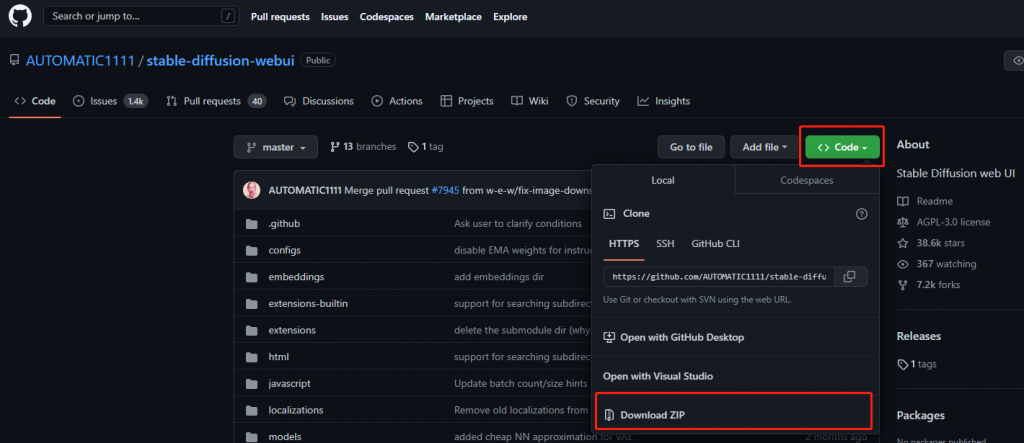Click the folder icon beside configs
Image resolution: width=1024 pixels, height=443 pixels.
(251, 250)
